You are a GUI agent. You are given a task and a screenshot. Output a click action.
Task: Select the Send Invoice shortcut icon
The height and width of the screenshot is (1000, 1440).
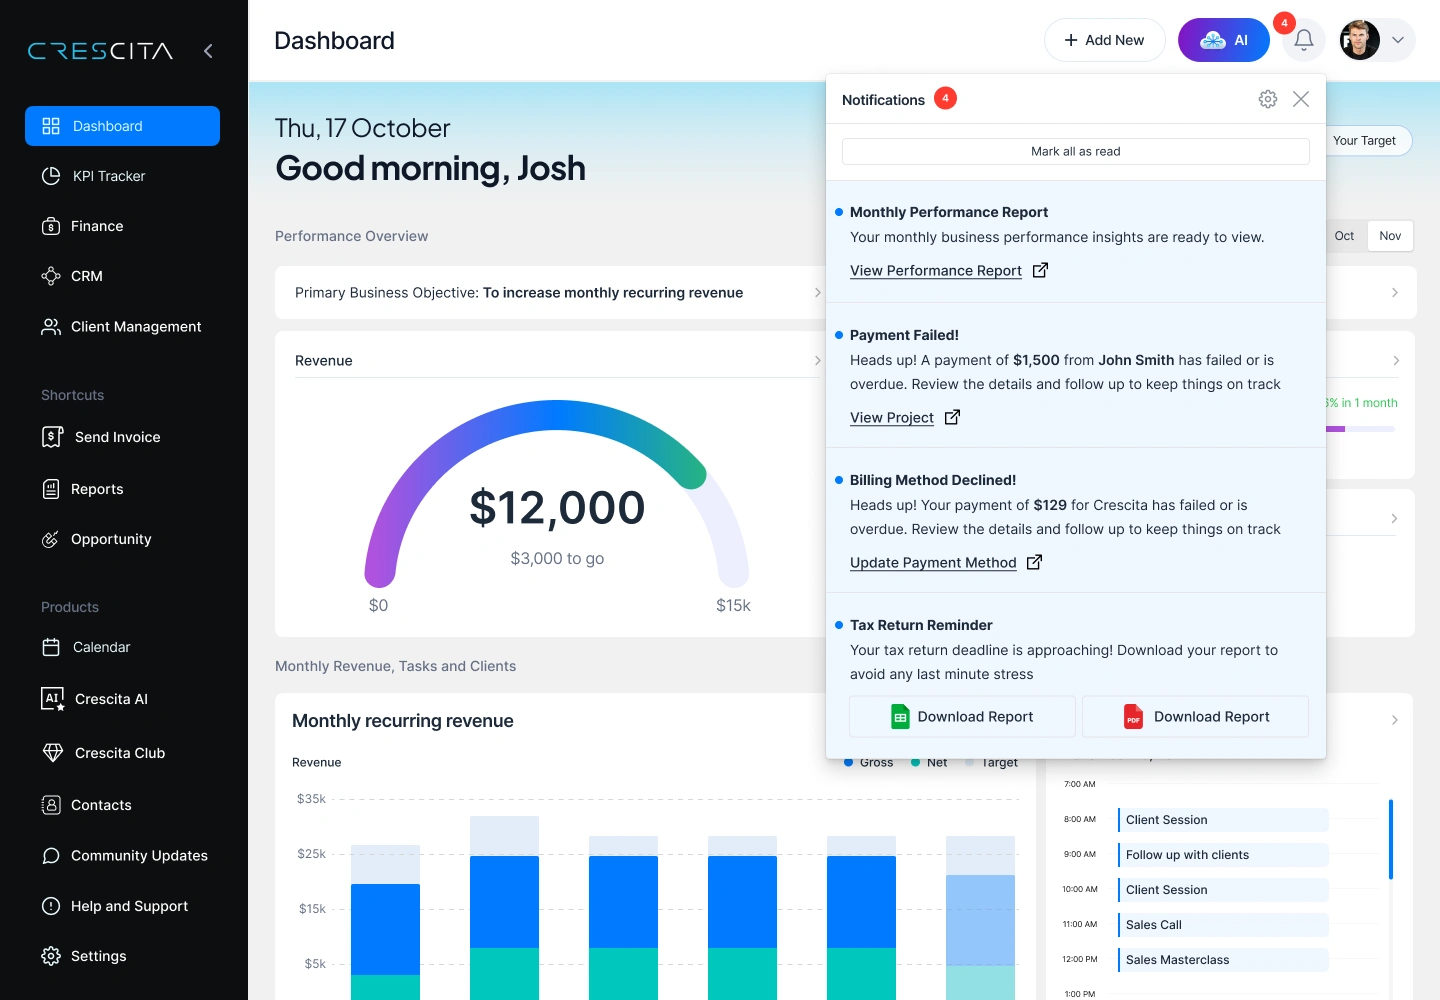point(52,437)
